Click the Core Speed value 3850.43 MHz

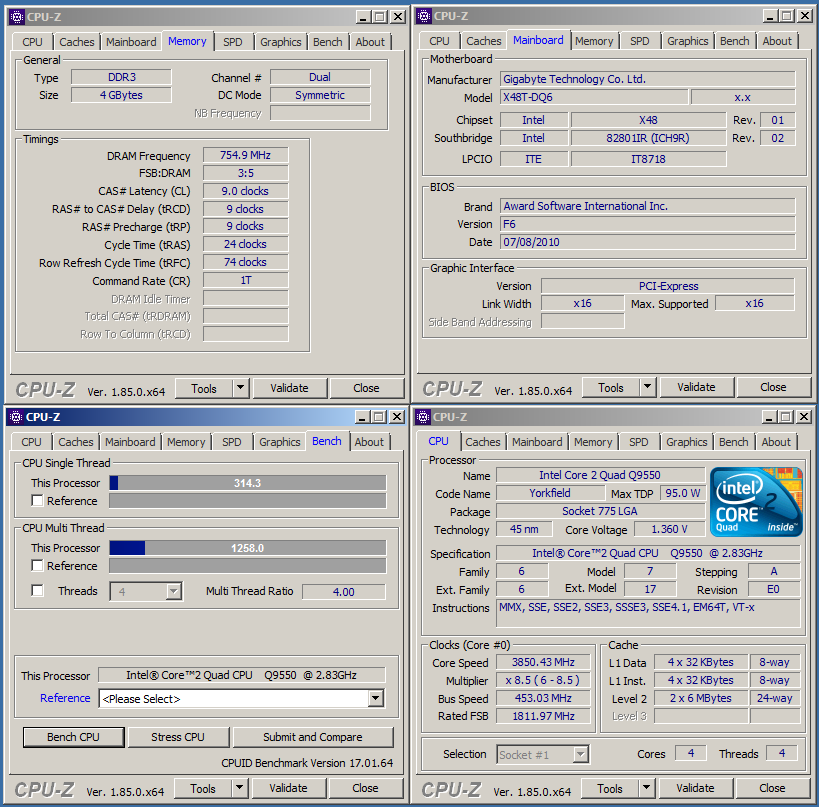(x=543, y=662)
